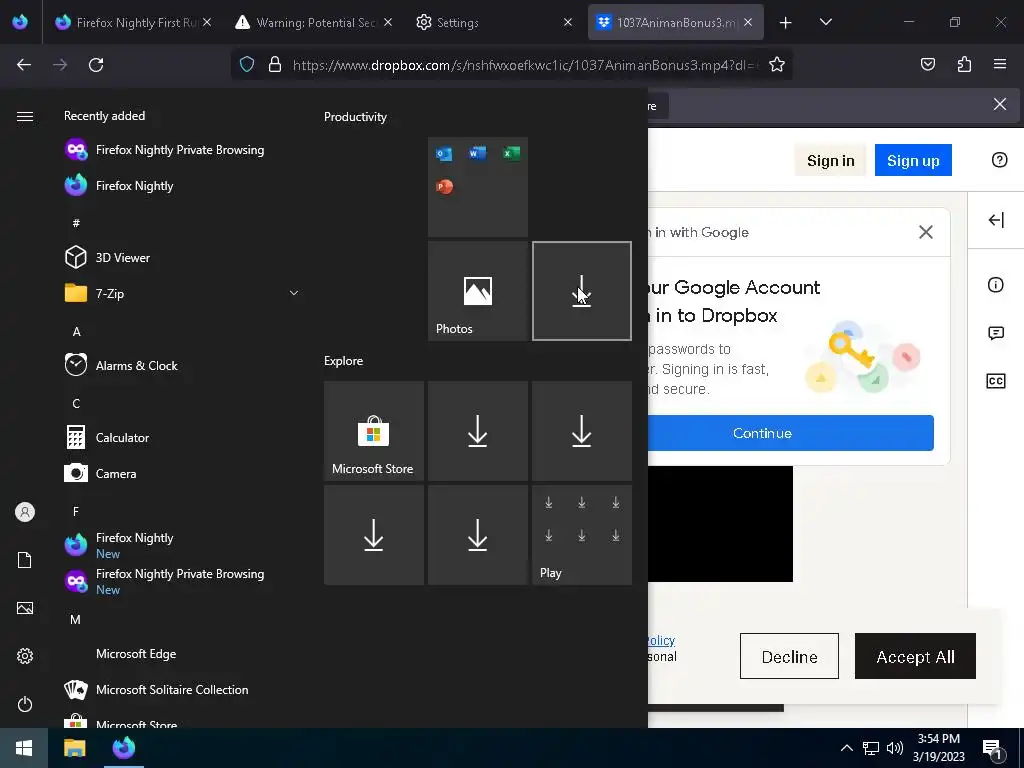Viewport: 1024px width, 768px height.
Task: Open comments panel in Dropbox sidebar
Action: (995, 333)
